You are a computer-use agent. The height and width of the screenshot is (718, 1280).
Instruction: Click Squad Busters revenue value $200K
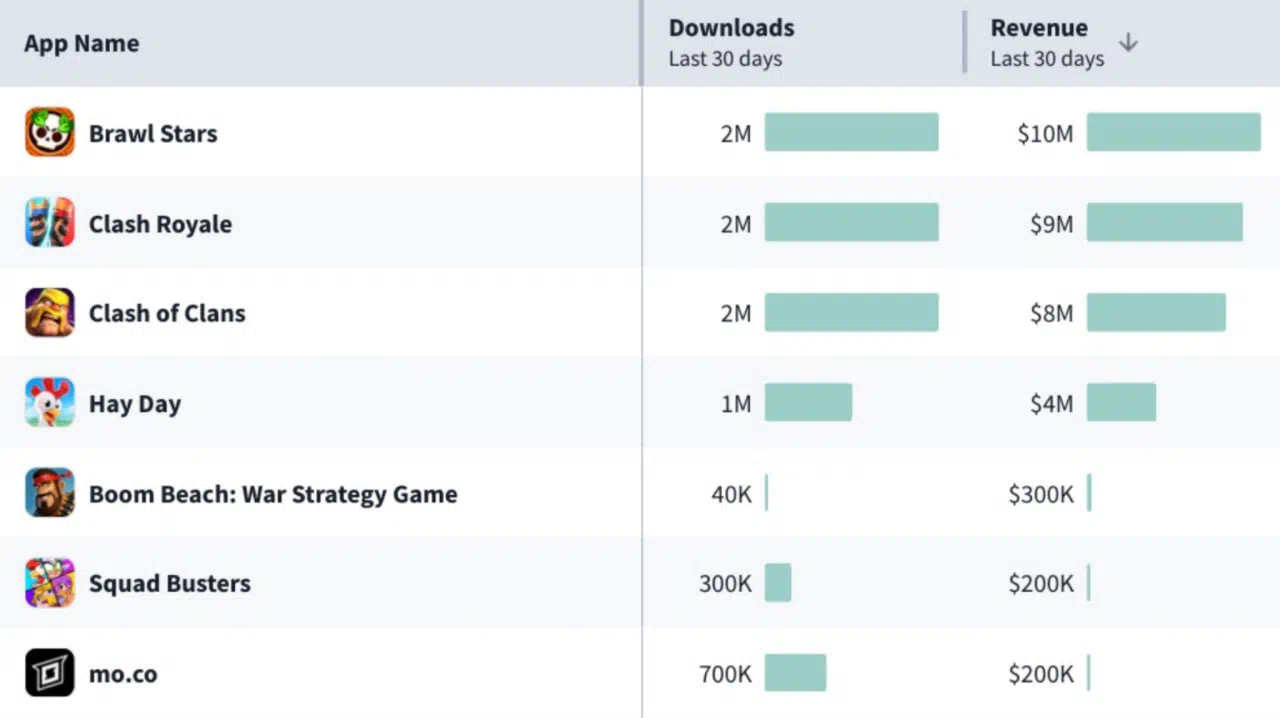(x=1041, y=584)
